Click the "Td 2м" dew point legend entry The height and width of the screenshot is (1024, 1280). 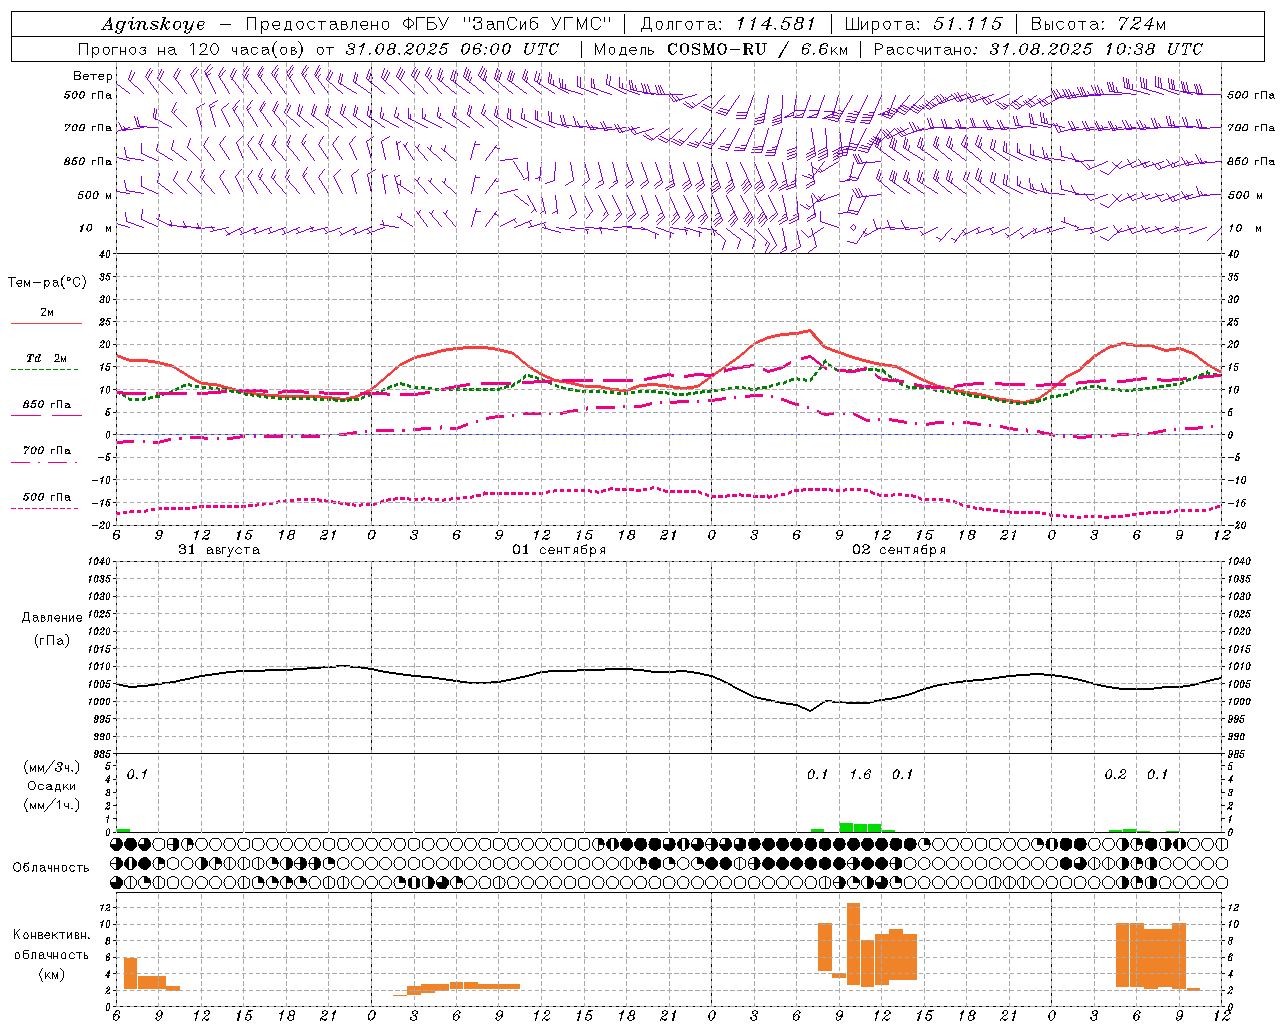click(x=46, y=362)
